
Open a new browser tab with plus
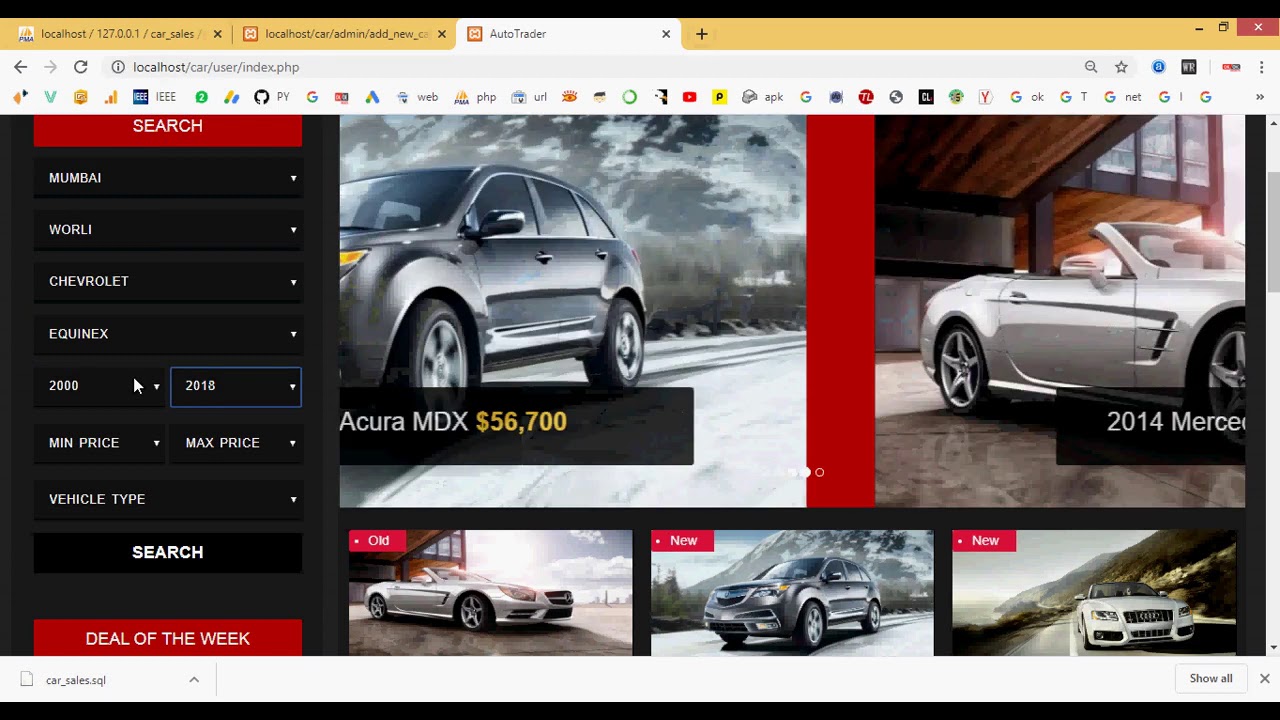pyautogui.click(x=702, y=34)
